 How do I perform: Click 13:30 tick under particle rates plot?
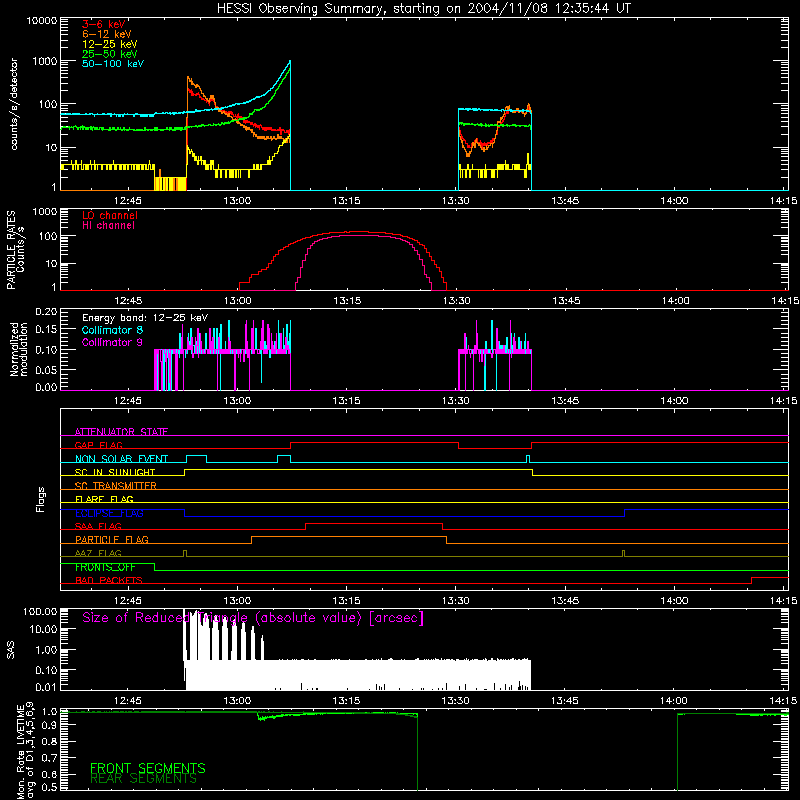(x=456, y=301)
